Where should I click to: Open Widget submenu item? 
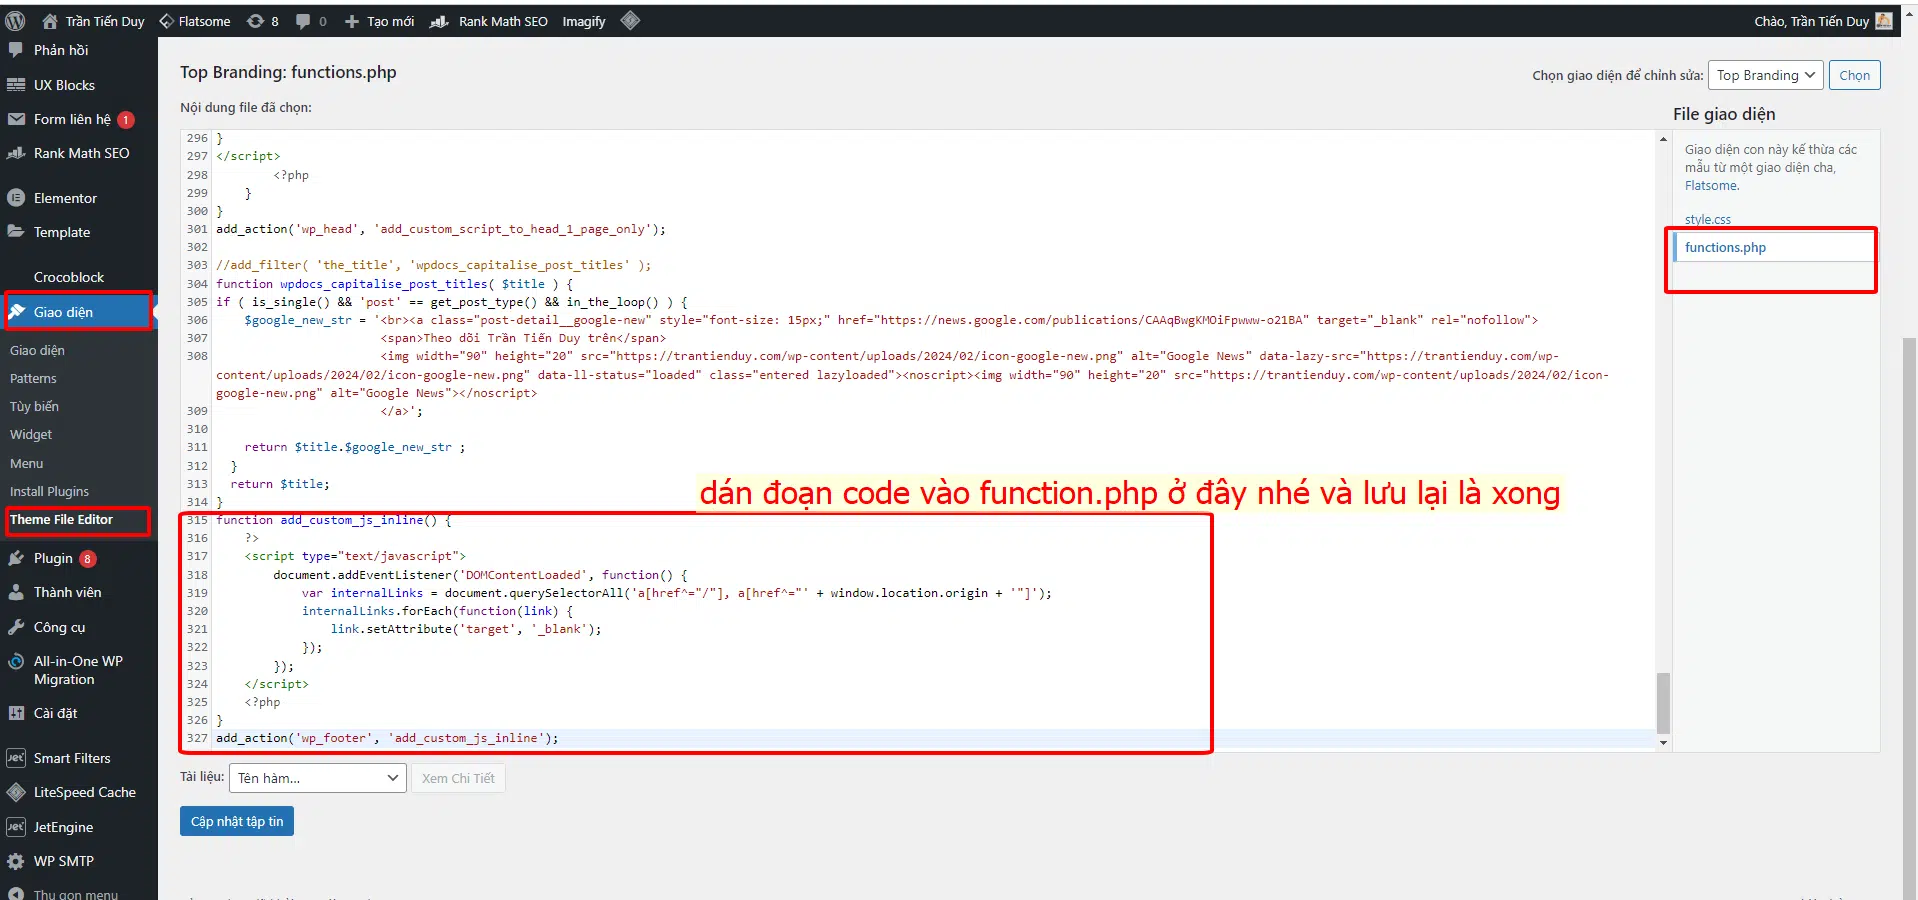coord(31,434)
